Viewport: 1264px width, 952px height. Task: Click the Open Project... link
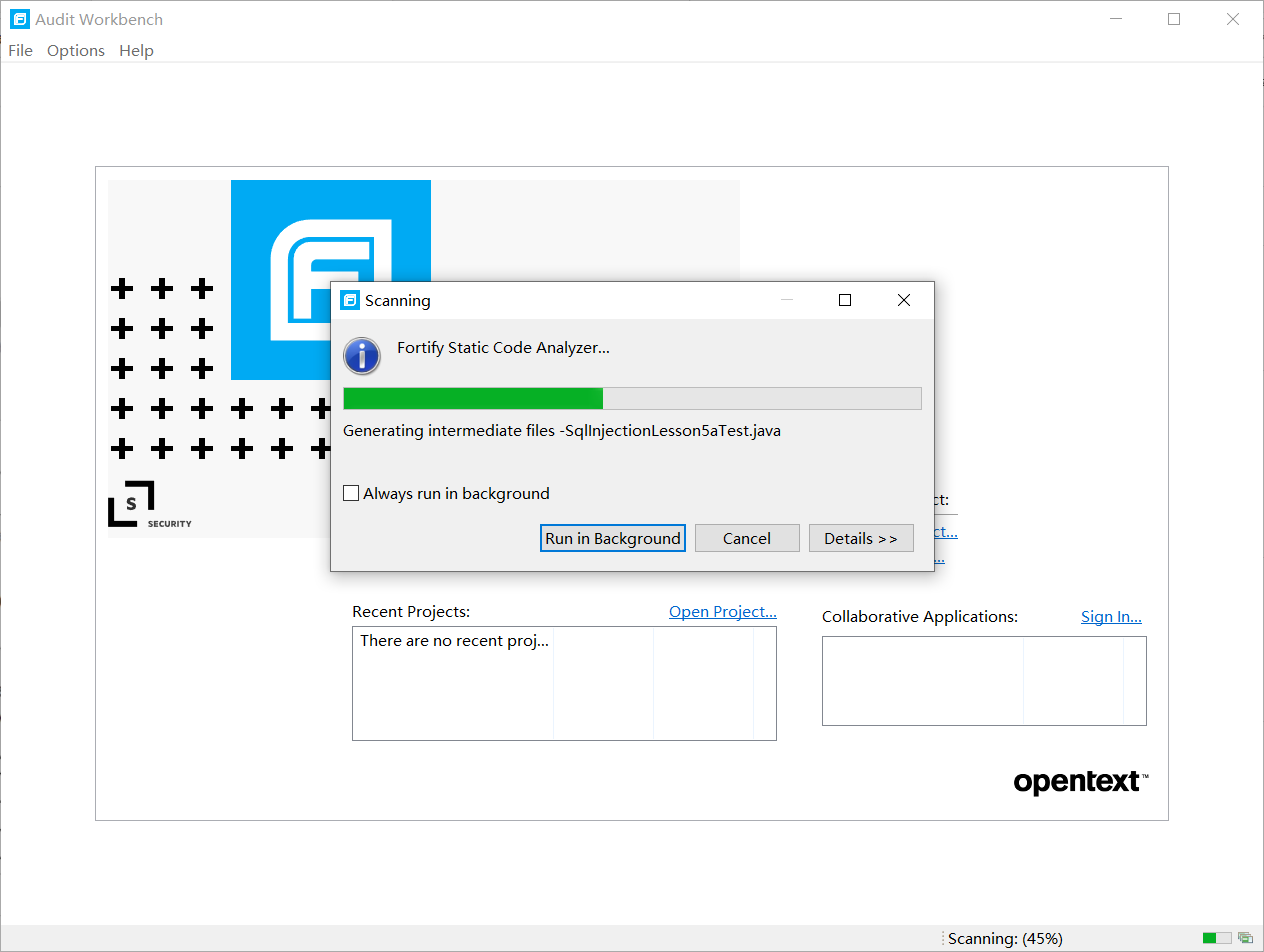coord(723,611)
